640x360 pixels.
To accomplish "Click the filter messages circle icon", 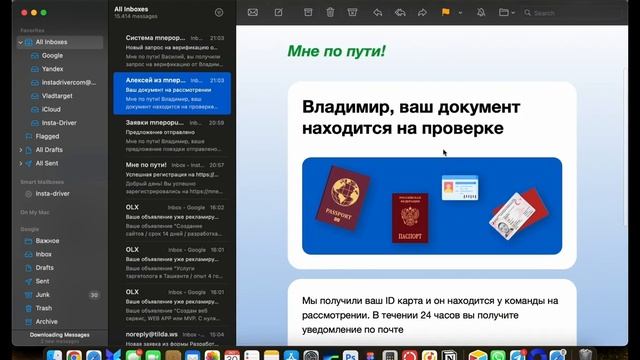I will click(x=219, y=13).
